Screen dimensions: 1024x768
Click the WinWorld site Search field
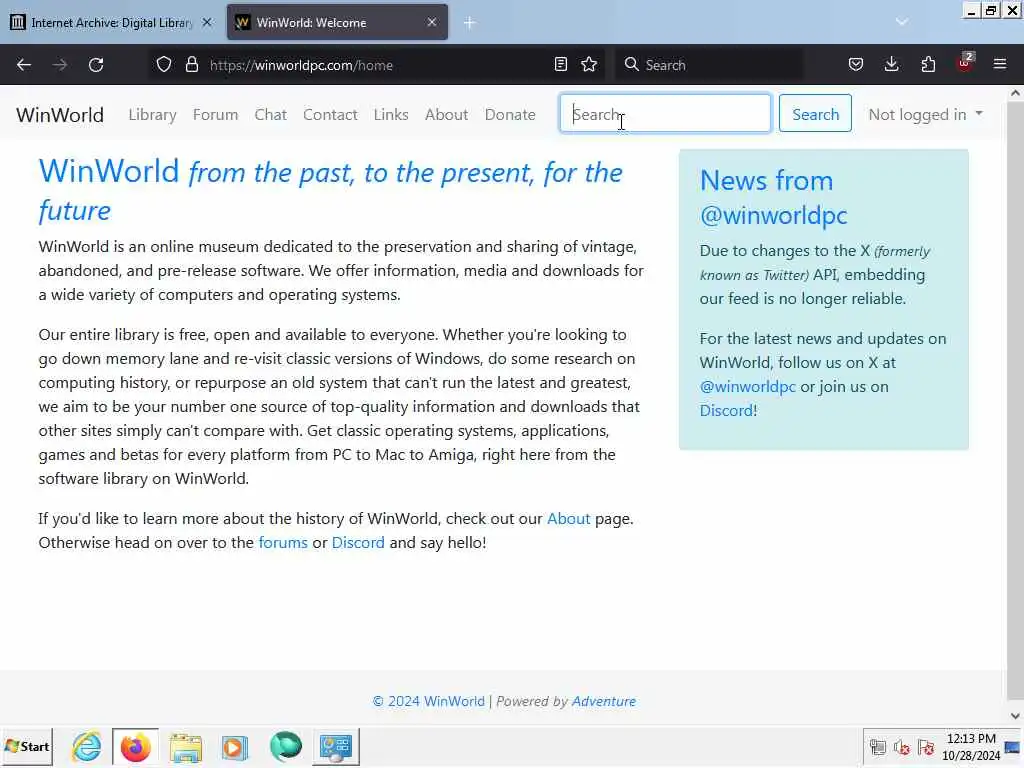[665, 114]
